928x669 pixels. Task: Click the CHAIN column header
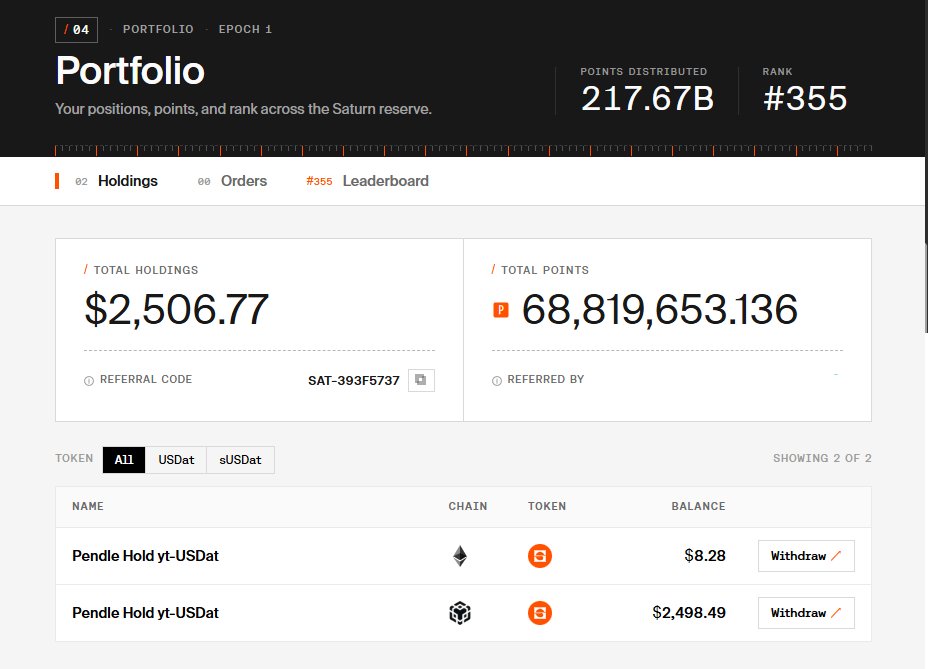click(x=468, y=506)
